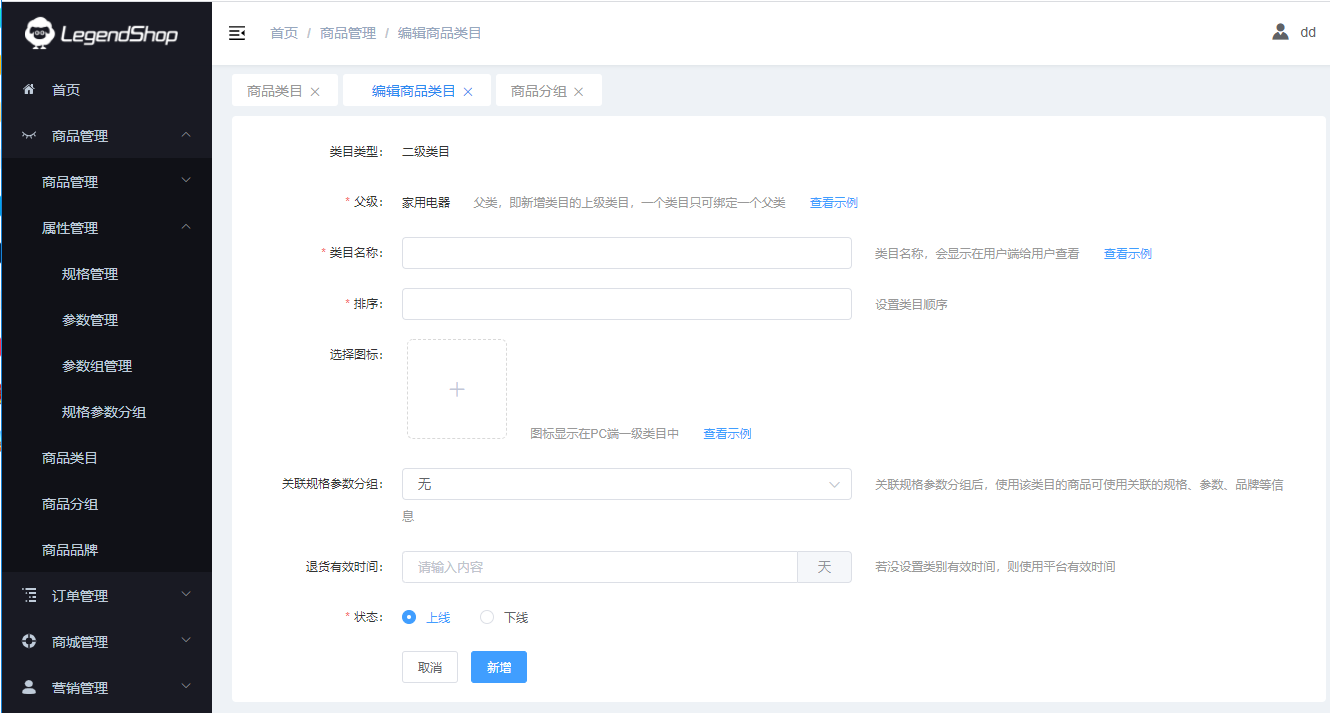Collapse sidebar using the hamburger menu icon
1330x713 pixels.
pyautogui.click(x=237, y=33)
